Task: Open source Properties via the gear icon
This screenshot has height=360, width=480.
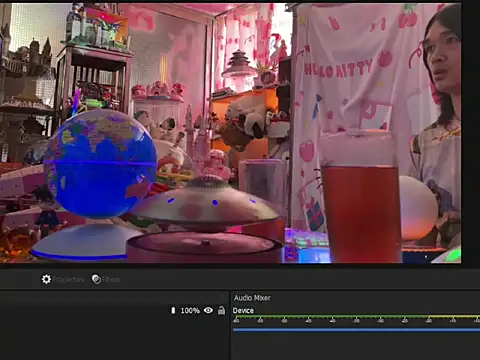Action: [x=46, y=279]
